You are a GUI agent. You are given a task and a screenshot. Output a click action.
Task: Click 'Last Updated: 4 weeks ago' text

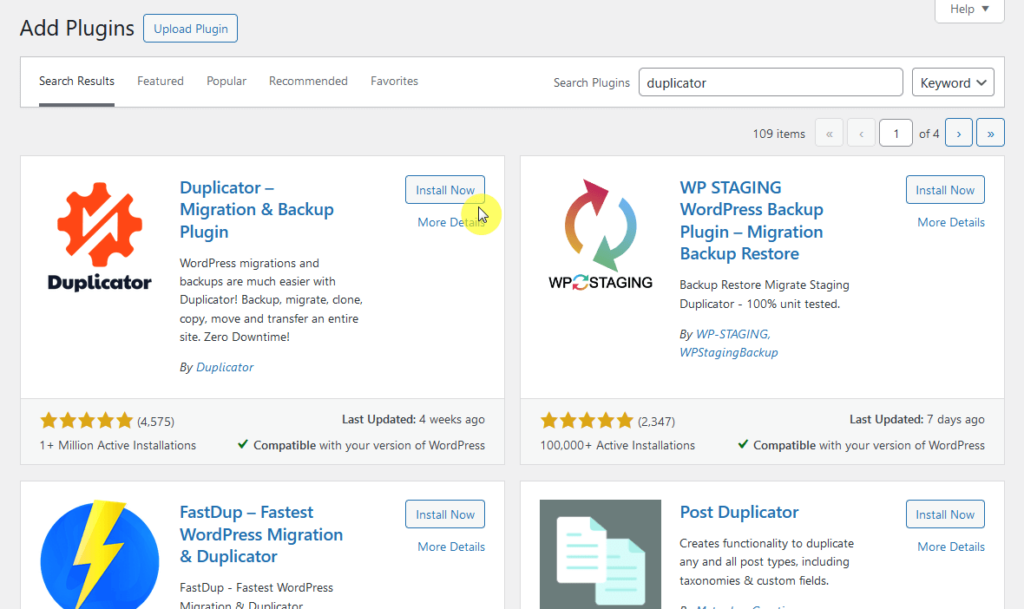[413, 420]
